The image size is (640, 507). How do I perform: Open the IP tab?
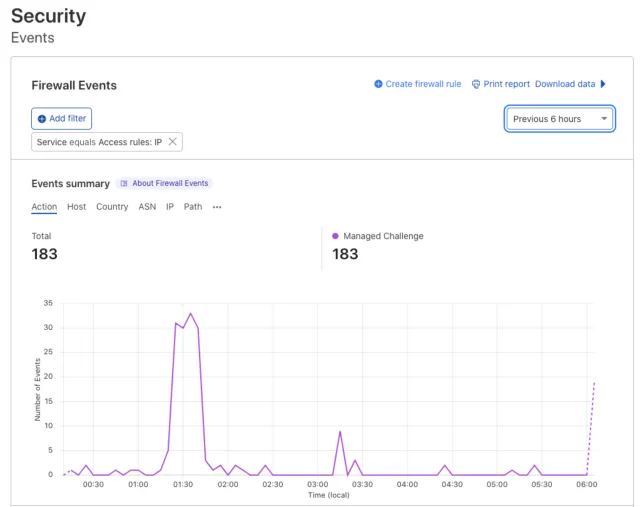tap(170, 207)
